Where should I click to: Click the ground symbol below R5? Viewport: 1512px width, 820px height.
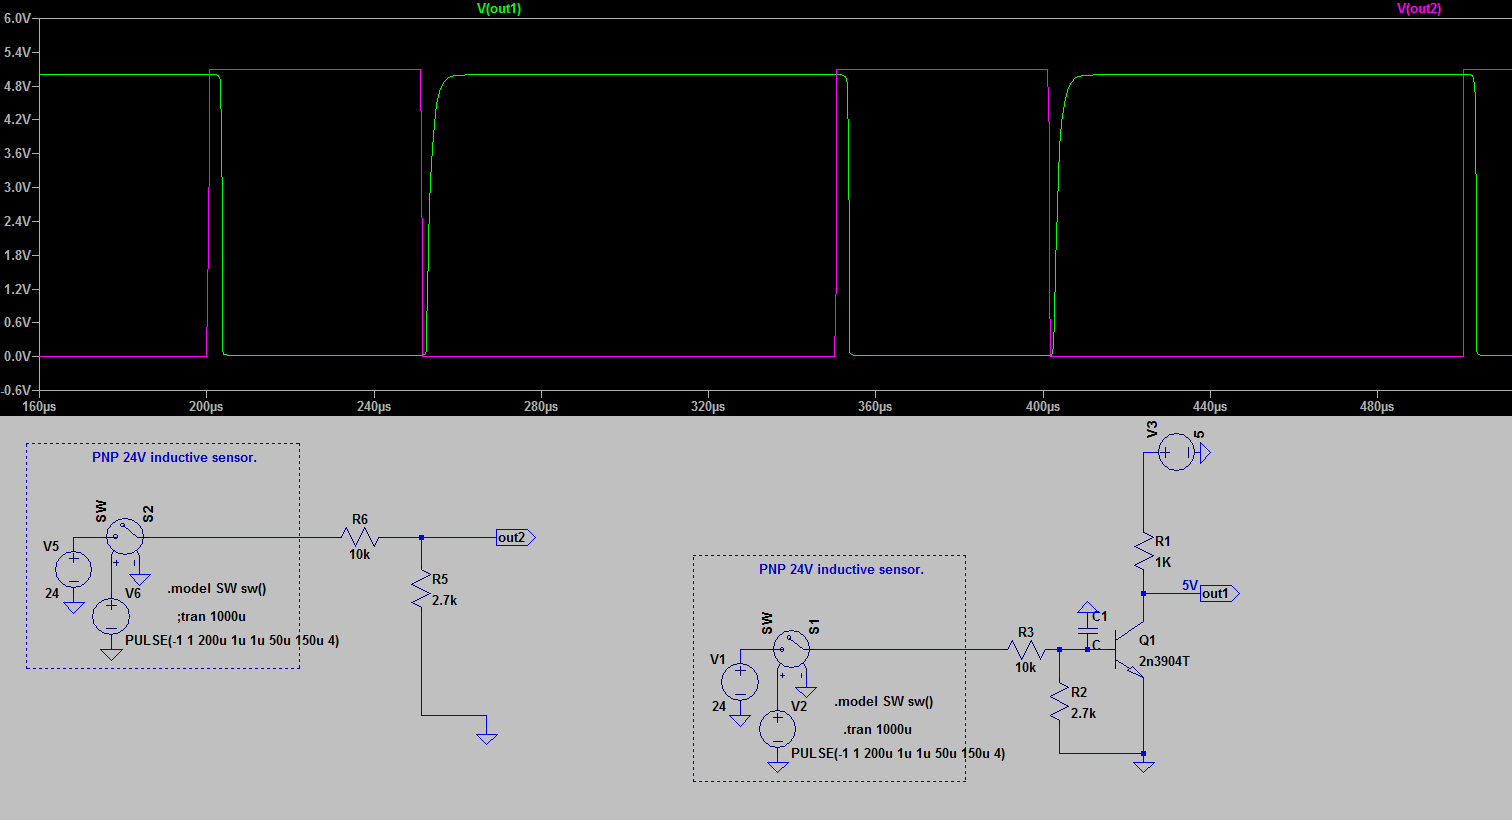pos(487,738)
